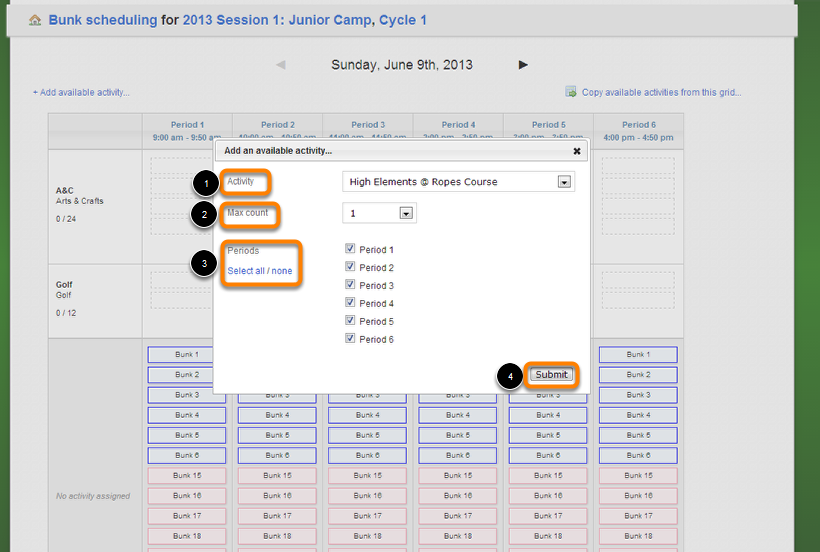This screenshot has height=552, width=820.
Task: Advance to next day with right arrow
Action: 523,65
